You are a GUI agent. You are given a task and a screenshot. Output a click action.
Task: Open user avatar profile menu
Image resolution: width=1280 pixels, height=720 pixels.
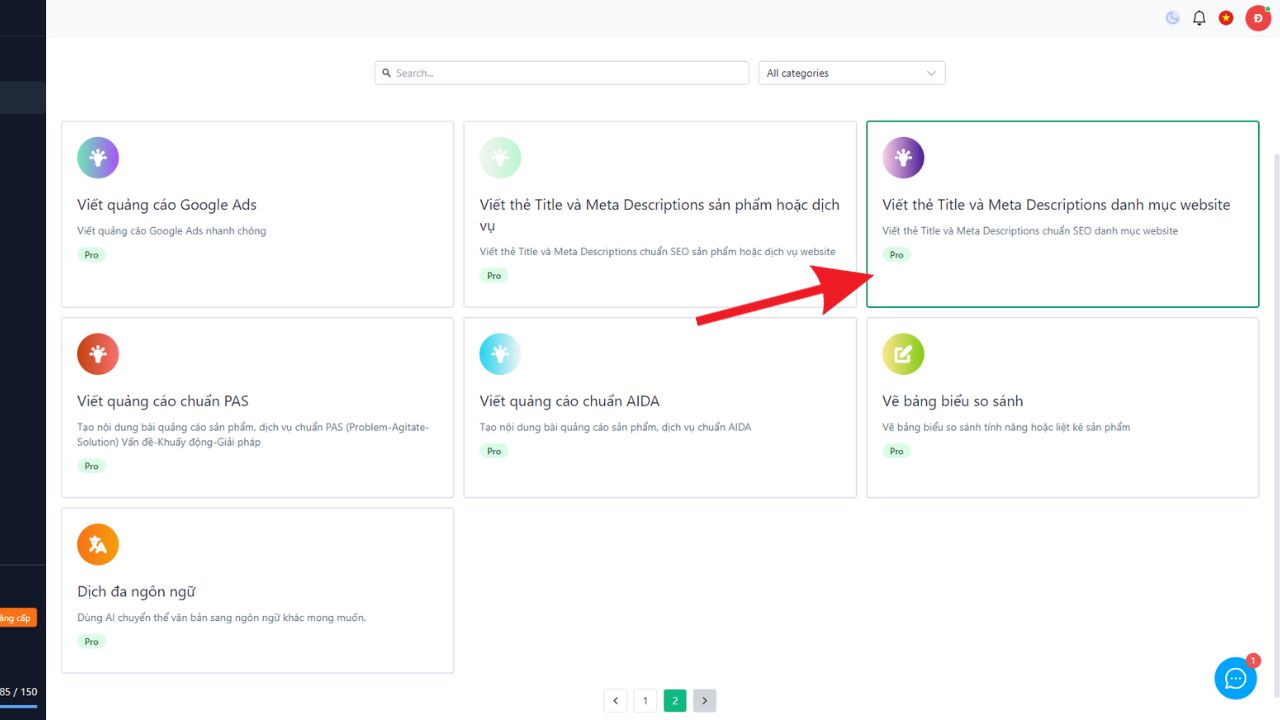tap(1257, 18)
